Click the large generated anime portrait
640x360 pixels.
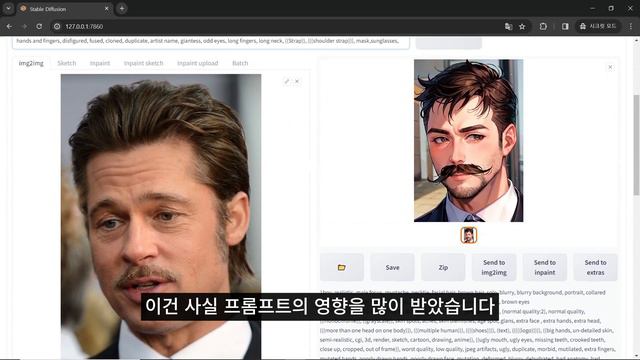(469, 141)
